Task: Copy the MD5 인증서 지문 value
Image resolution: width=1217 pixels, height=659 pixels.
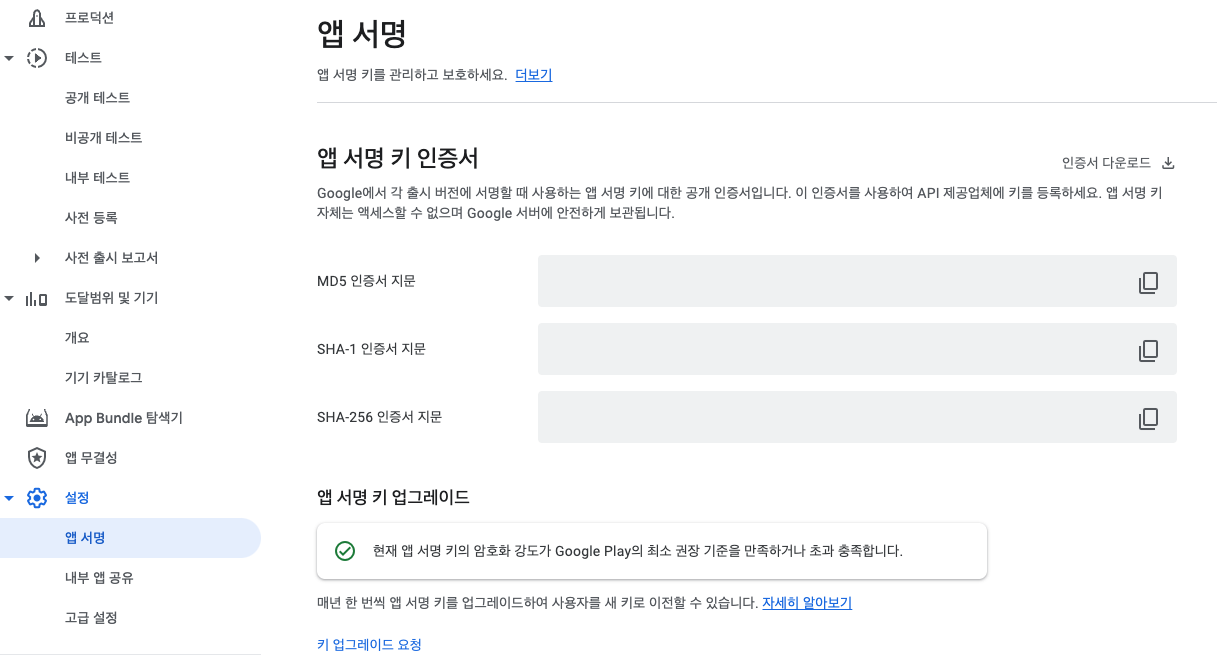Action: (1148, 282)
